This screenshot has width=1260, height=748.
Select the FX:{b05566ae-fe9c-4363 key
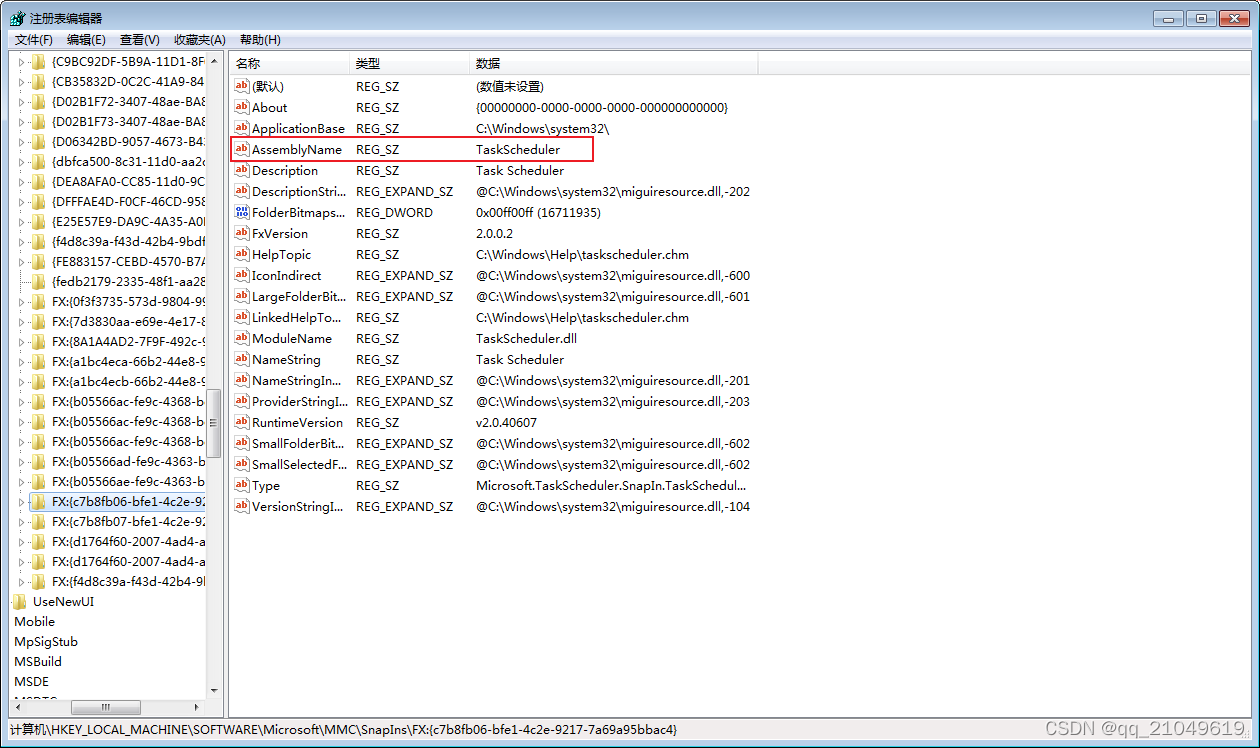128,481
